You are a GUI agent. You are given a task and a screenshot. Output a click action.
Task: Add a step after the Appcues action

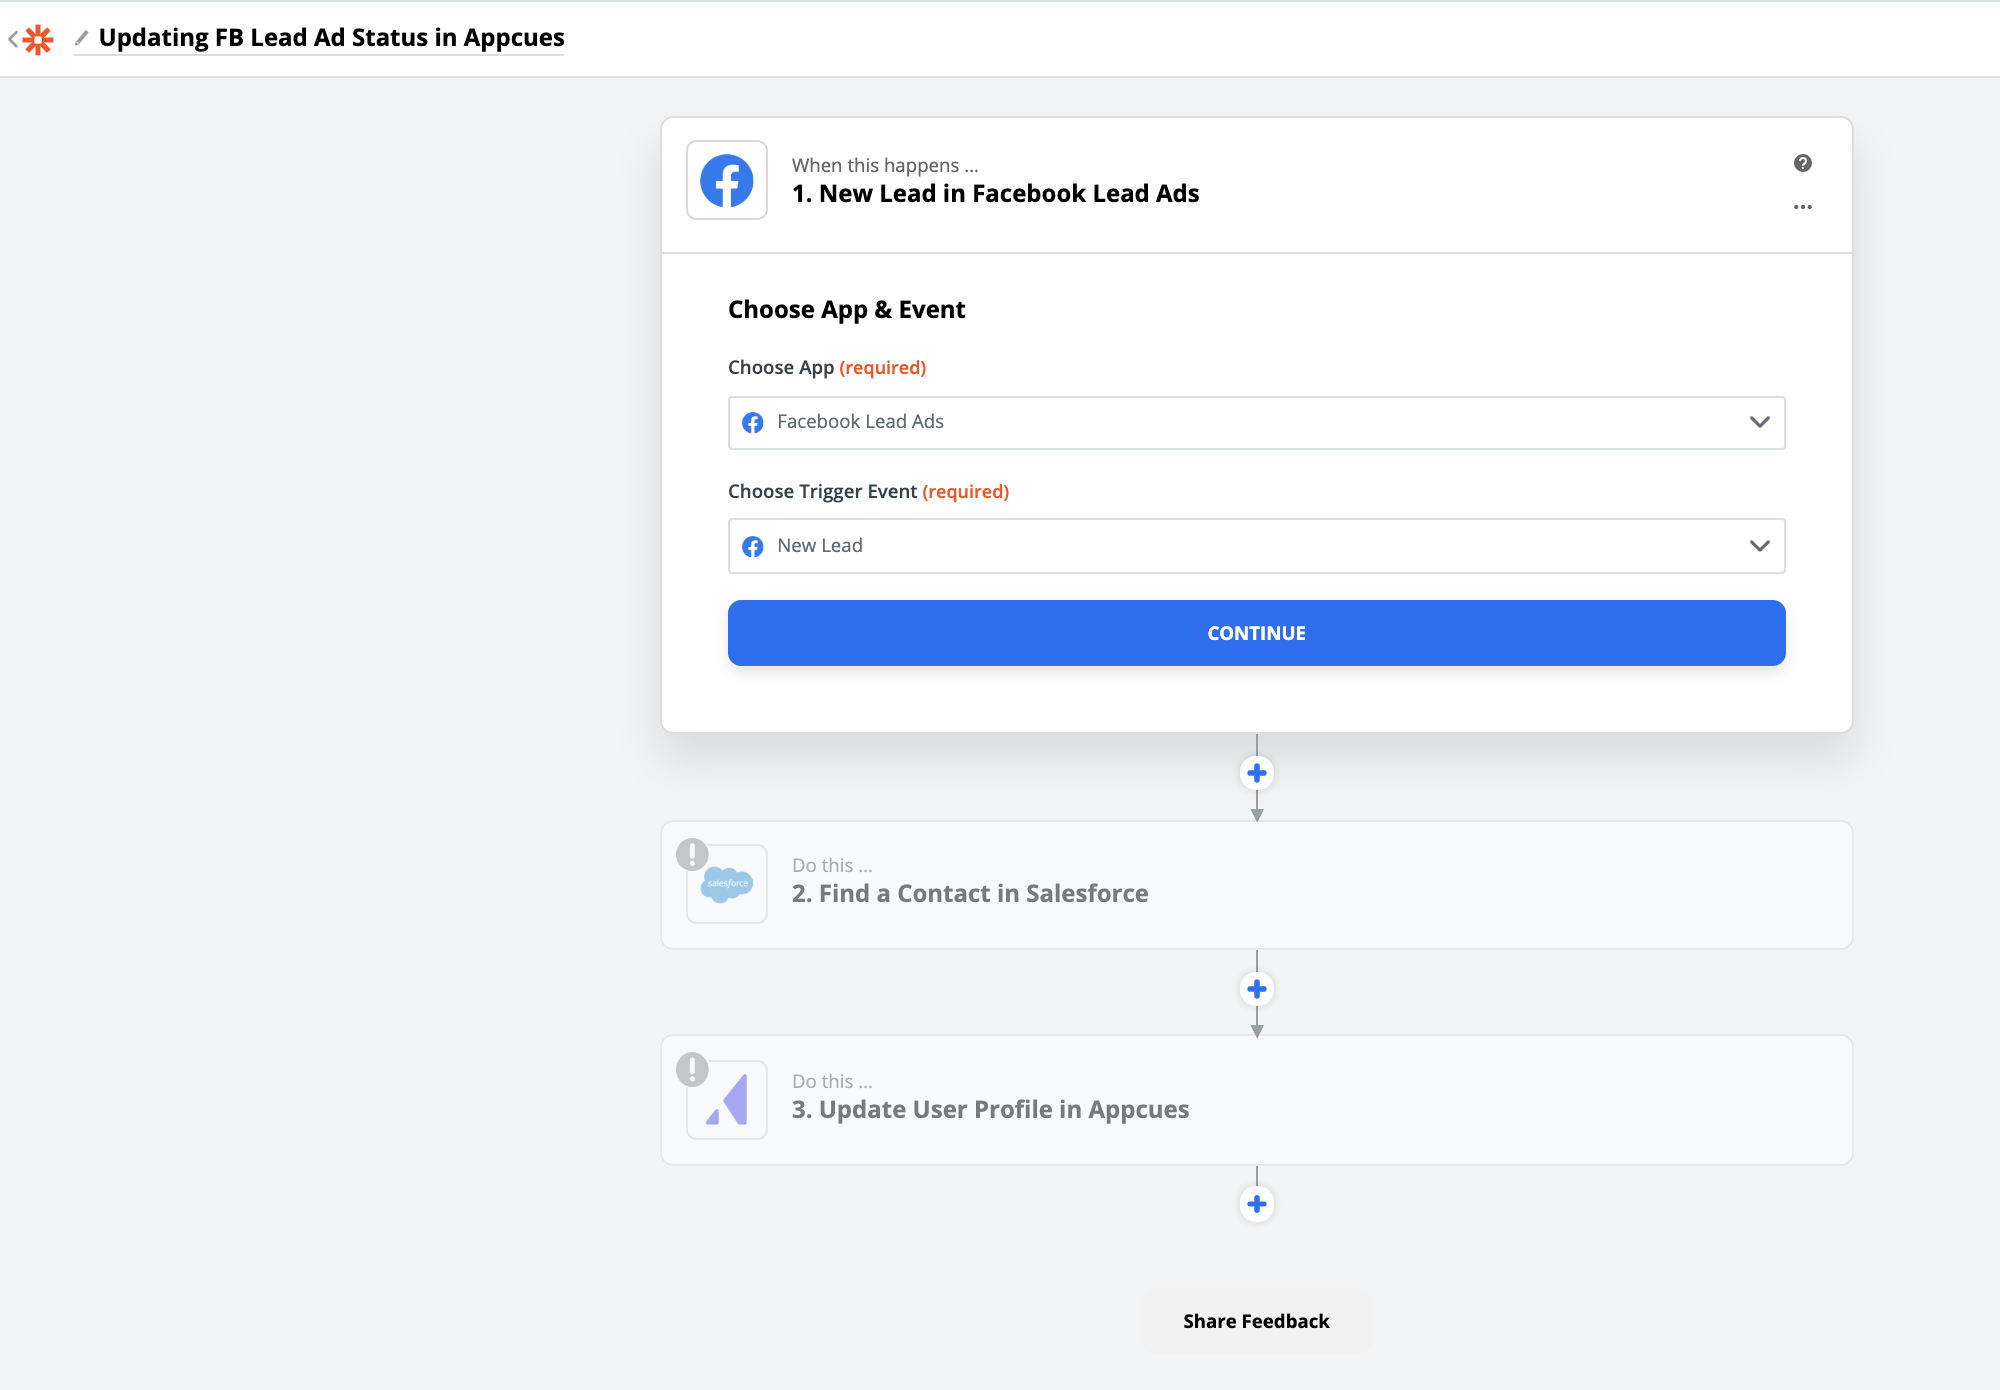(x=1257, y=1204)
